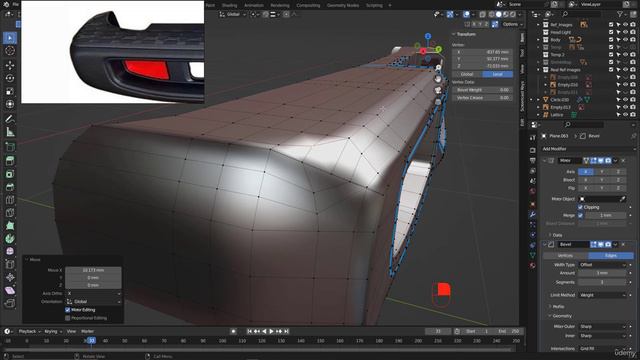The image size is (640, 360).
Task: Select the Knife tool
Action: 10,213
